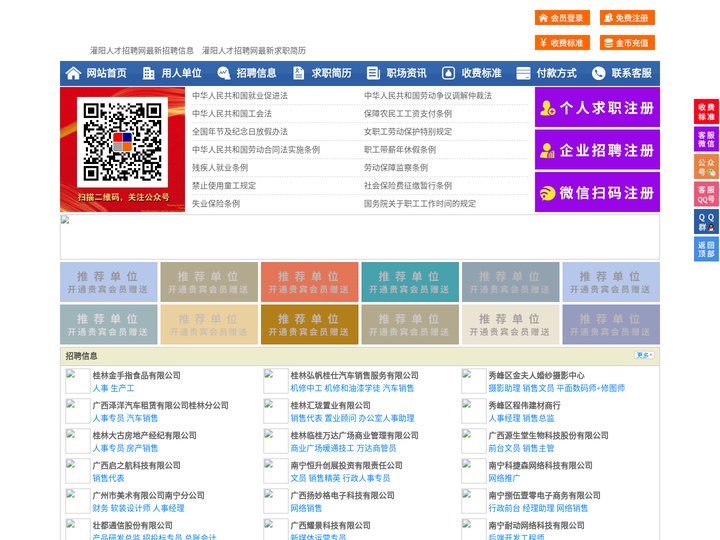Click the 软装设计师 job link
The width and height of the screenshot is (720, 540).
tap(130, 508)
